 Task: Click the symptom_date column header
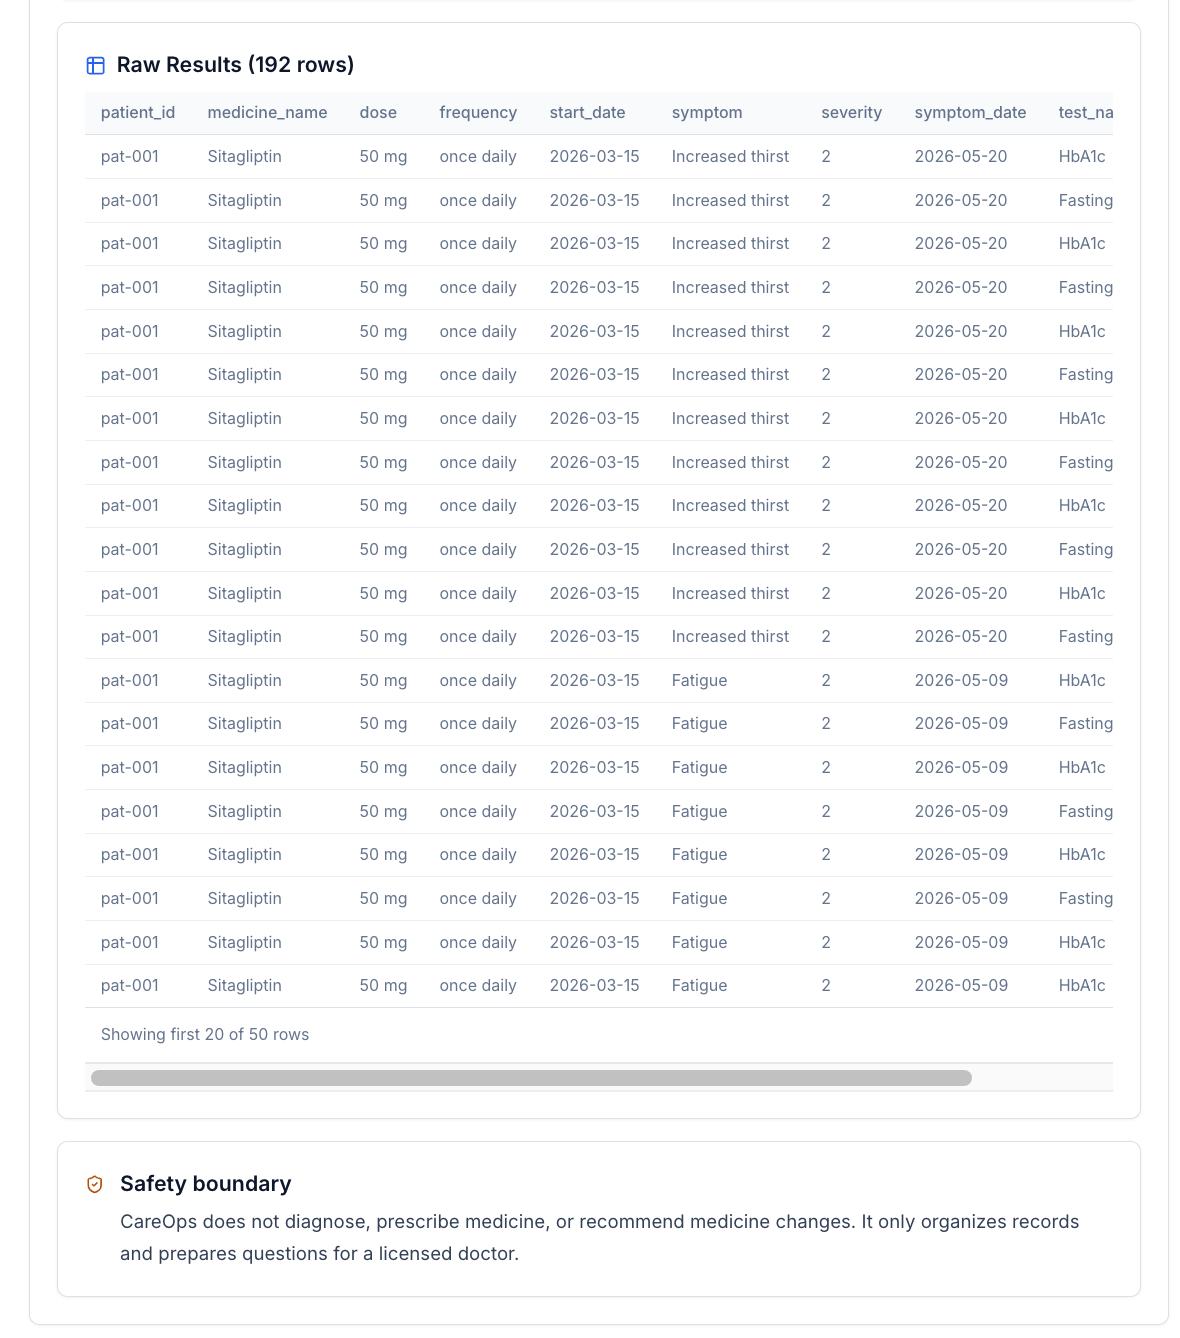click(x=970, y=113)
